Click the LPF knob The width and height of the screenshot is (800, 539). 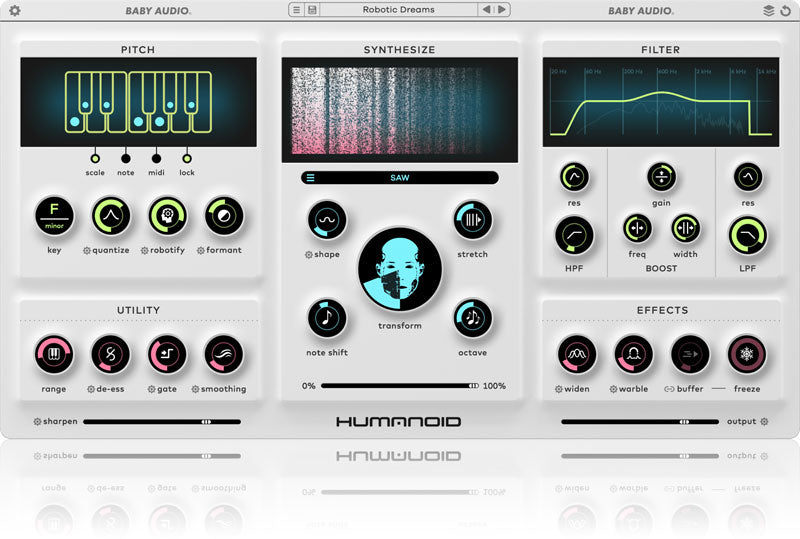(747, 235)
